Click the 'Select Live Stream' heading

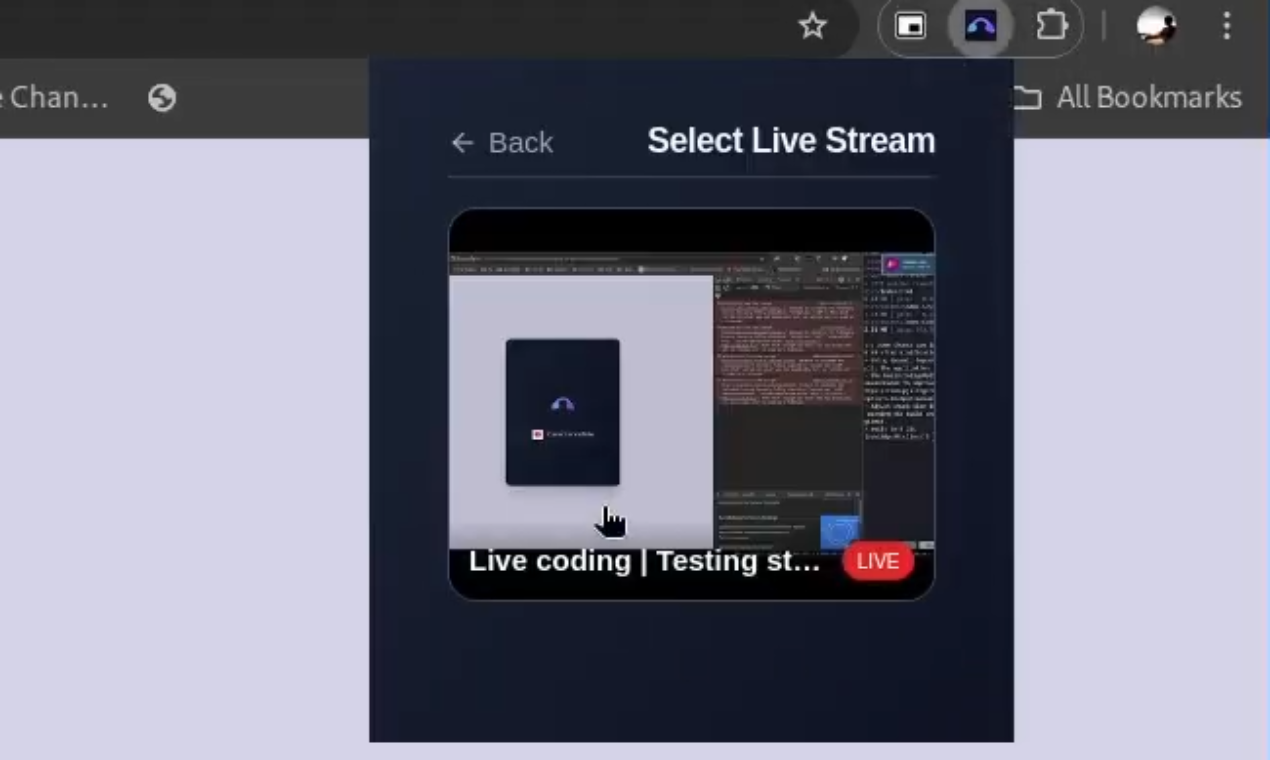click(790, 141)
